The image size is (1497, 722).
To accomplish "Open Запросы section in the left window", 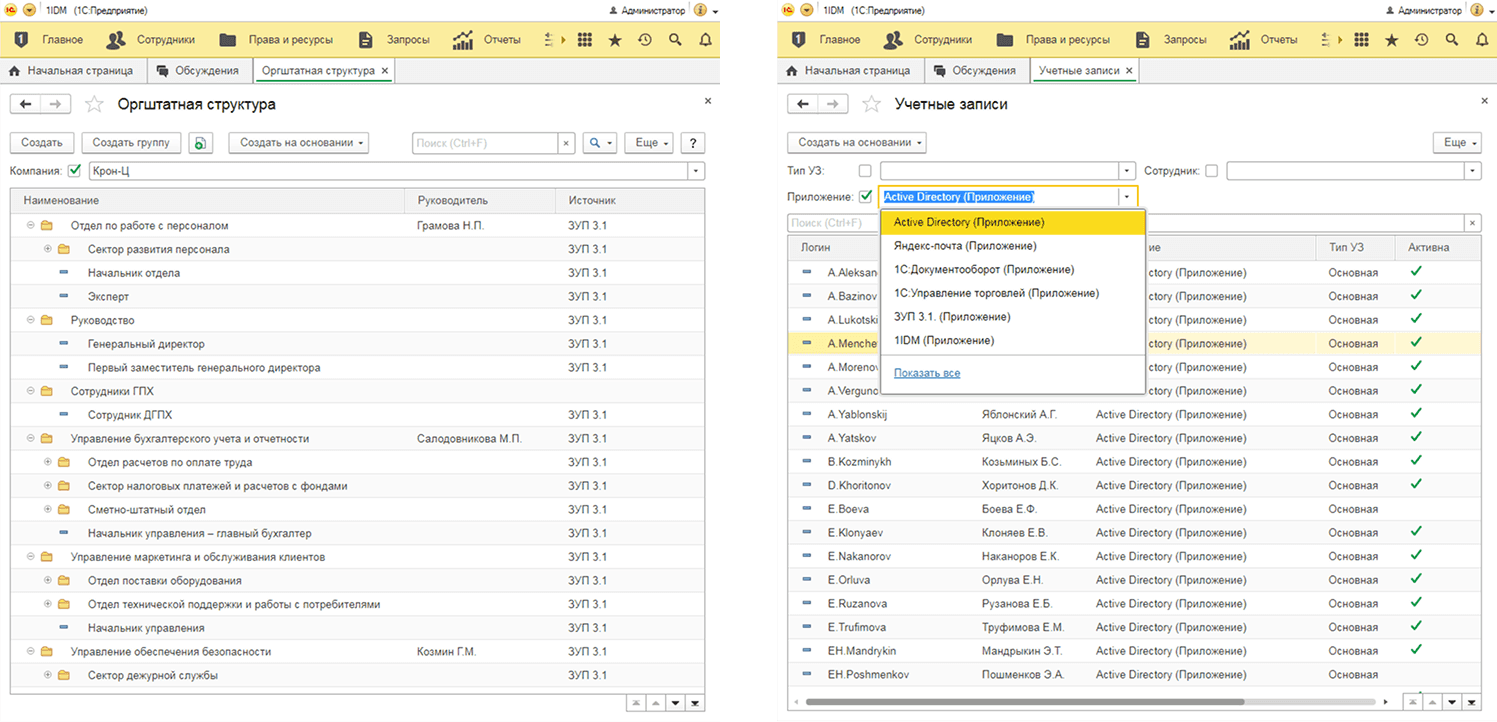I will [396, 40].
